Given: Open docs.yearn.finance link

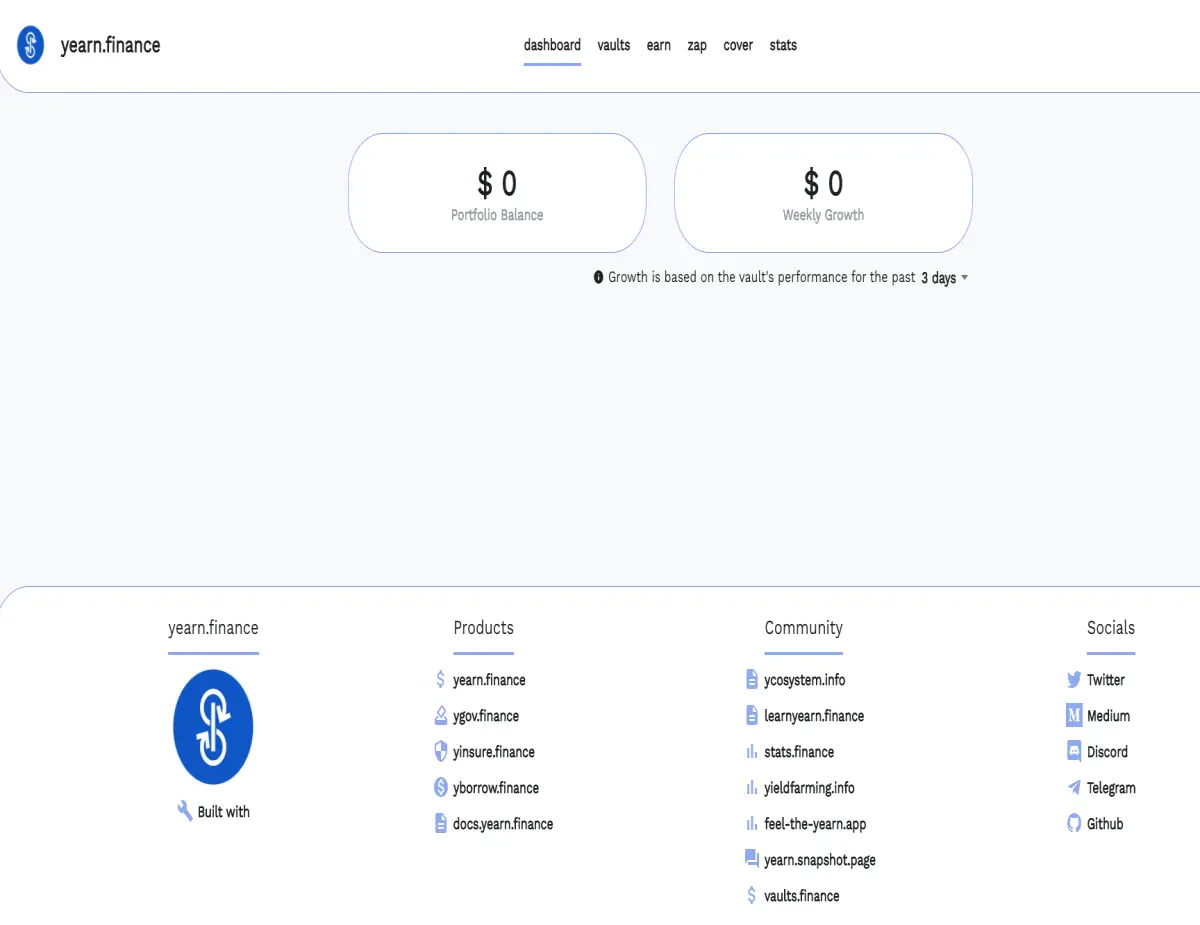Looking at the screenshot, I should 503,824.
